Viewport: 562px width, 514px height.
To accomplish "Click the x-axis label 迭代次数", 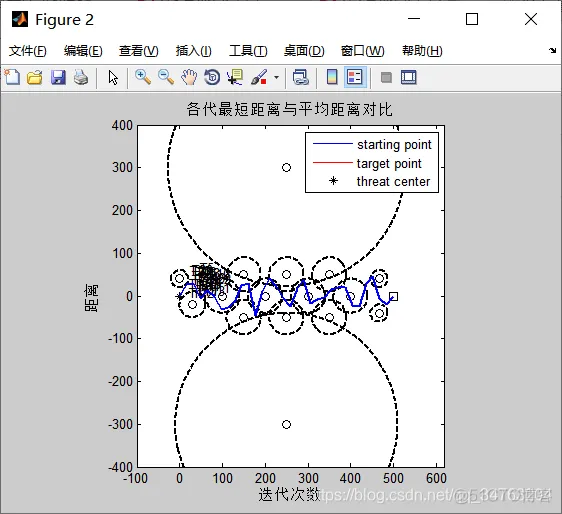I will pyautogui.click(x=290, y=494).
